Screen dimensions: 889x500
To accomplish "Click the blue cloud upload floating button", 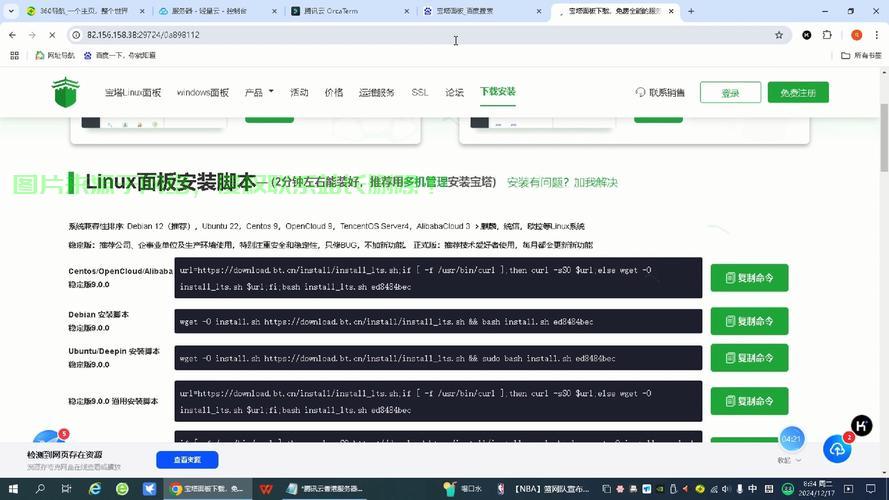I will (x=837, y=450).
